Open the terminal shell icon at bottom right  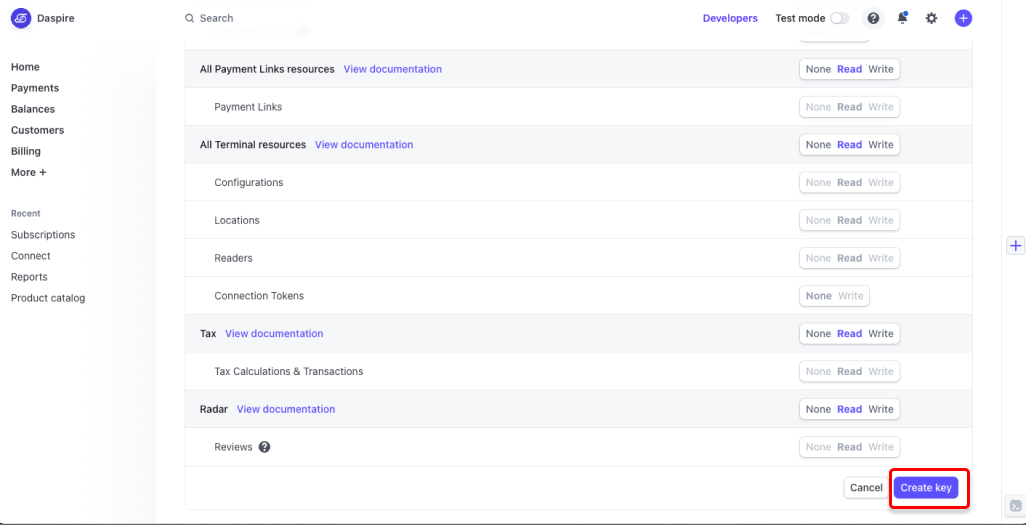1015,505
